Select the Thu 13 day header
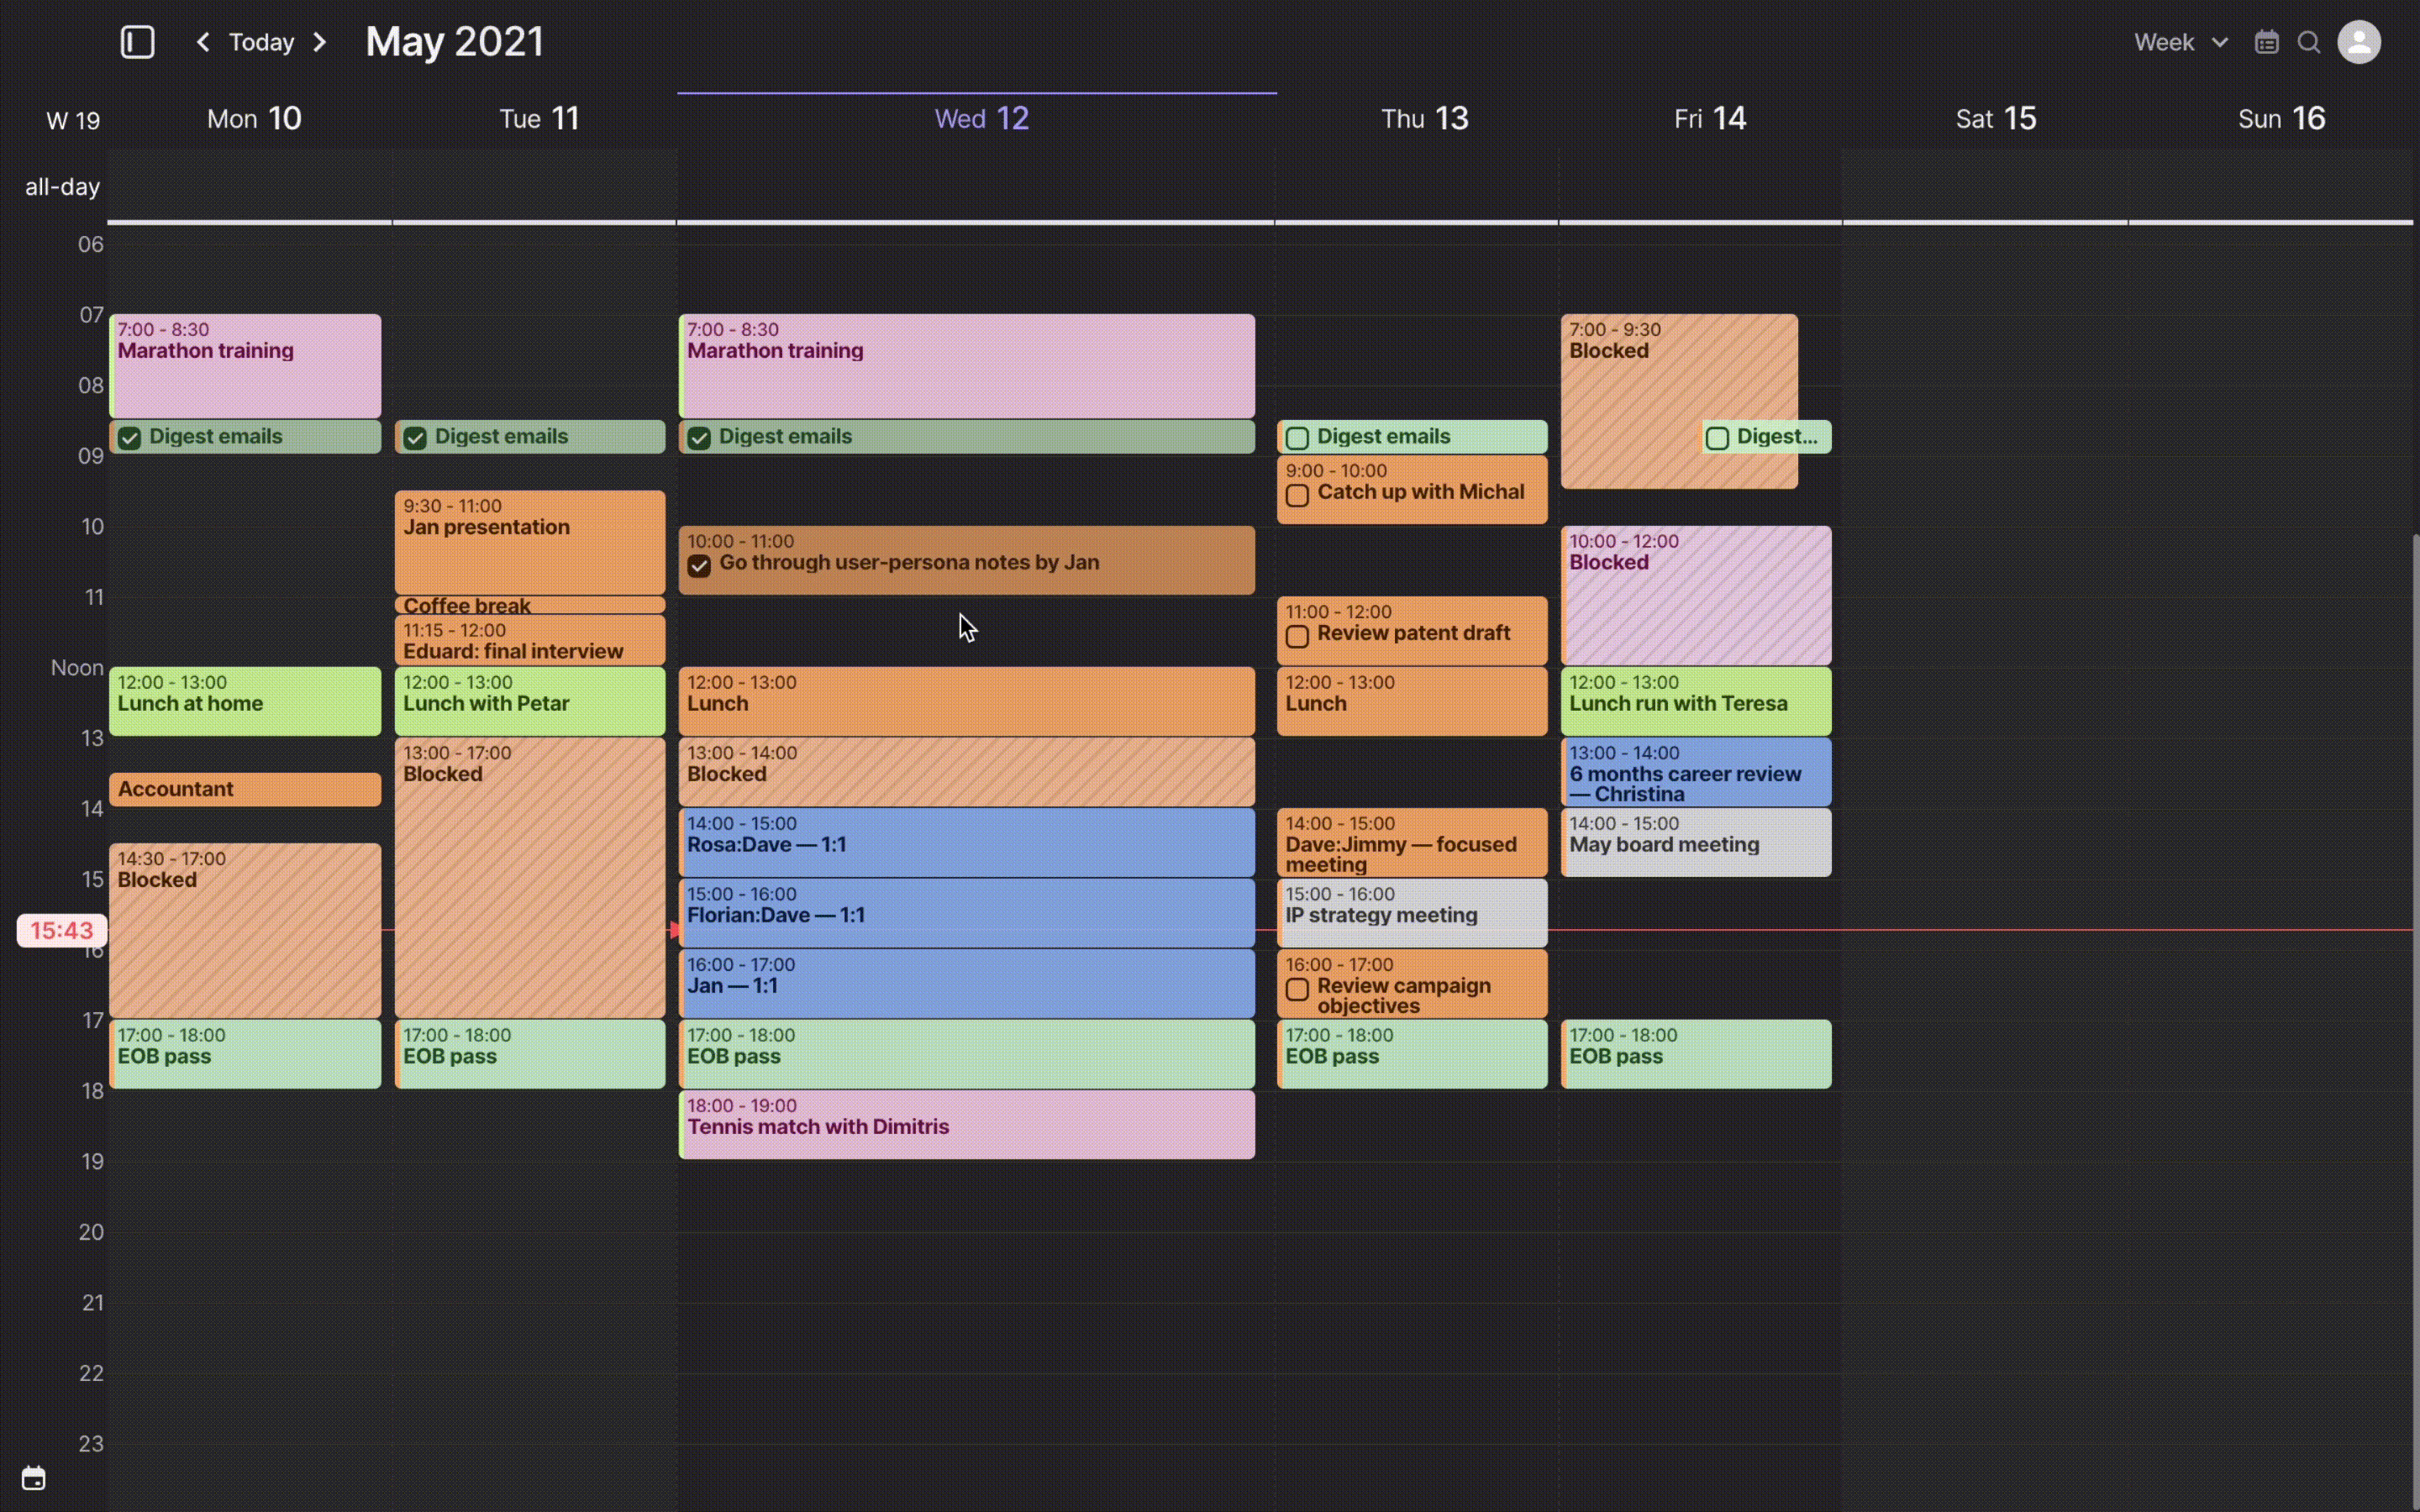The image size is (2420, 1512). tap(1424, 118)
